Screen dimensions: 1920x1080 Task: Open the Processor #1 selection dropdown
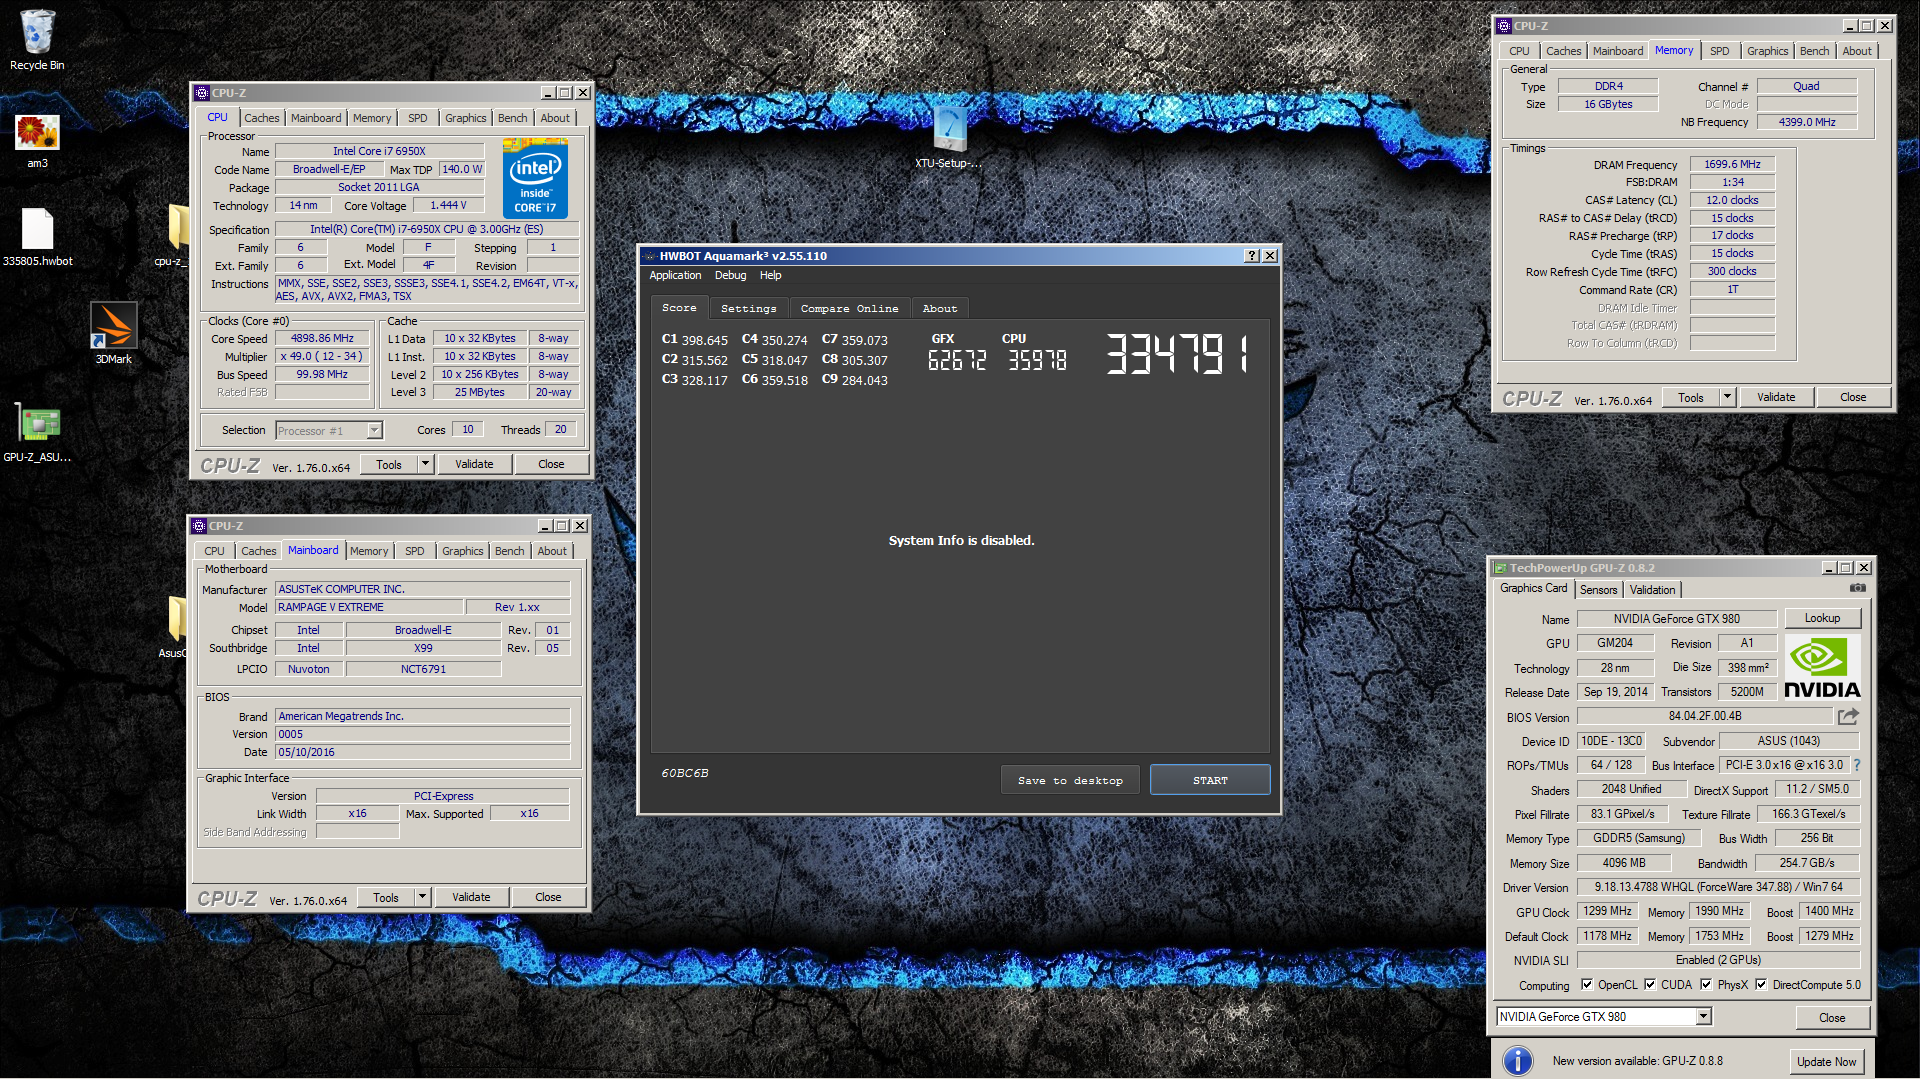pos(329,431)
